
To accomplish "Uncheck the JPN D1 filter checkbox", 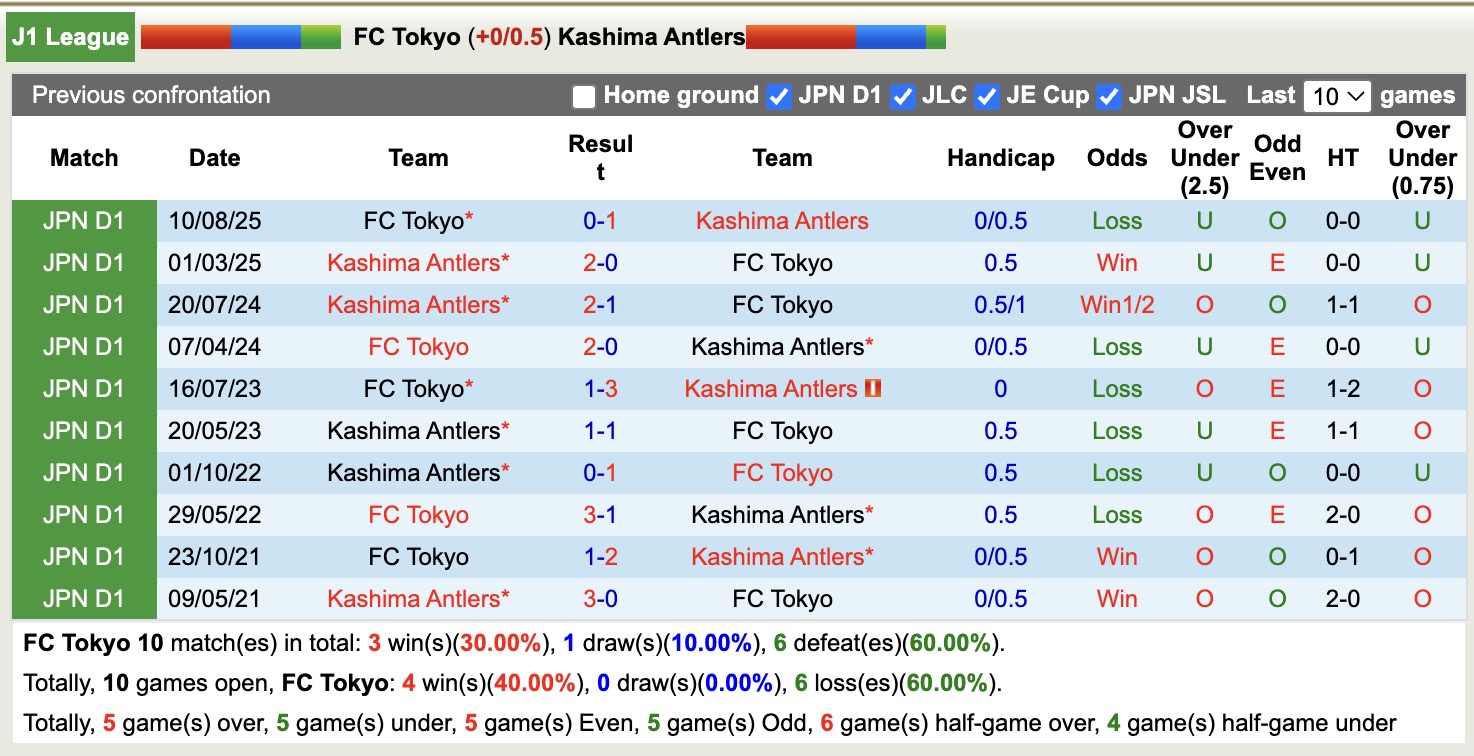I will 777,96.
